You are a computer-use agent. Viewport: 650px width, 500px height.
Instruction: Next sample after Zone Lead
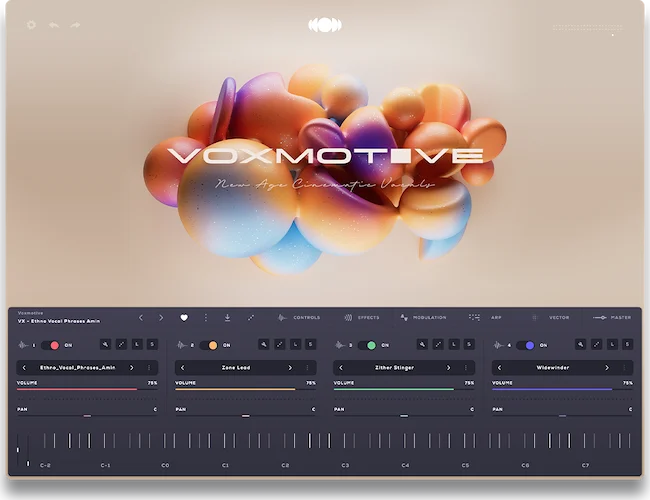290,368
